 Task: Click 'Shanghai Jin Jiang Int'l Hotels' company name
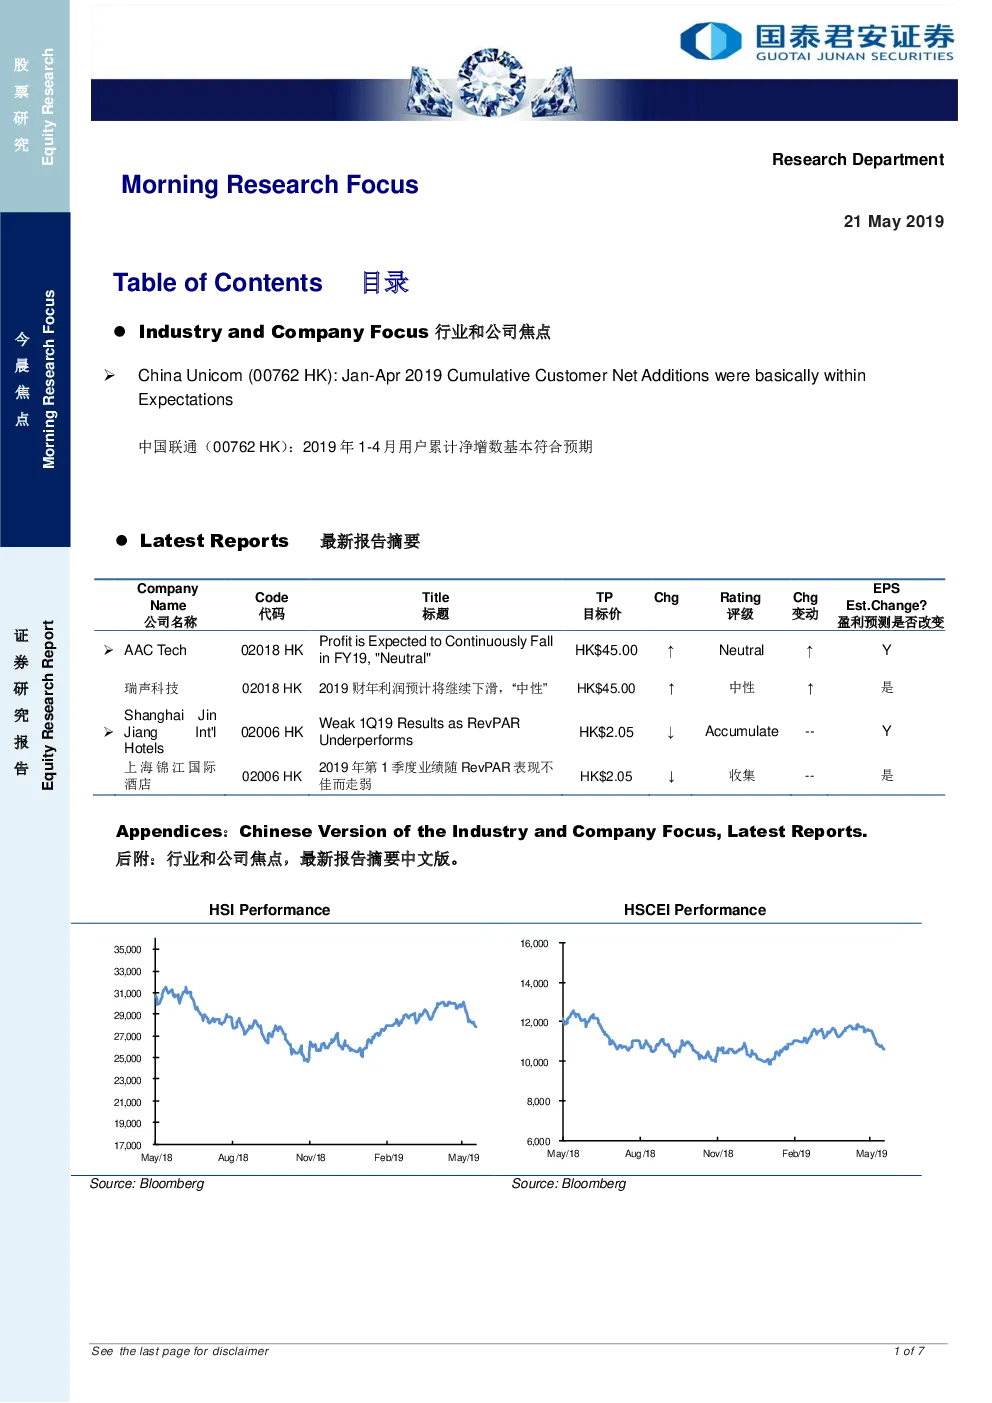point(170,732)
